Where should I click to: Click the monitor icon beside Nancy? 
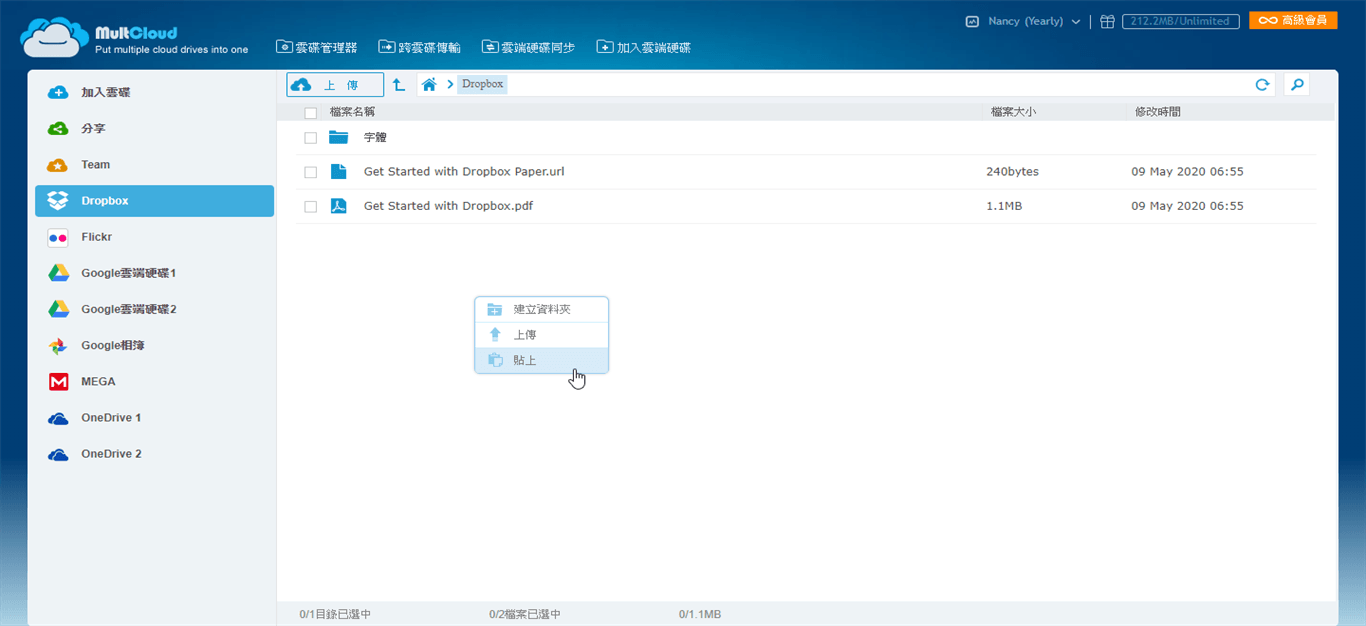972,21
